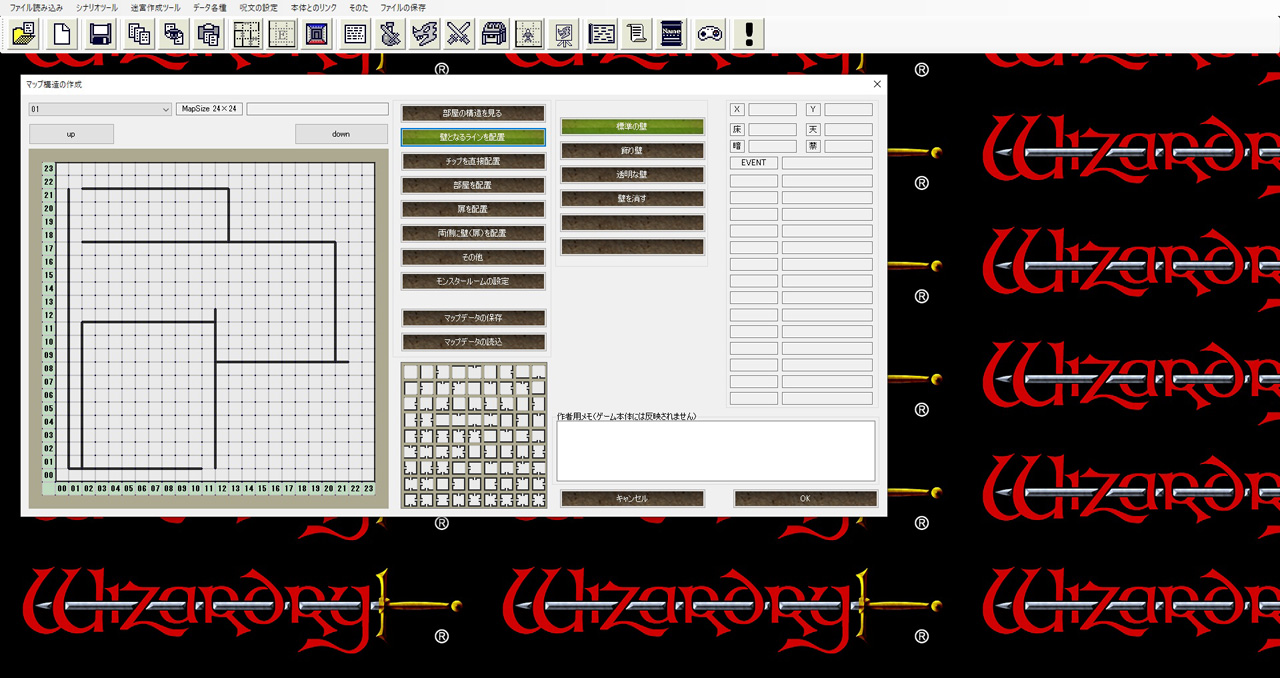Click the キャンセル button
This screenshot has width=1280, height=678.
point(632,498)
